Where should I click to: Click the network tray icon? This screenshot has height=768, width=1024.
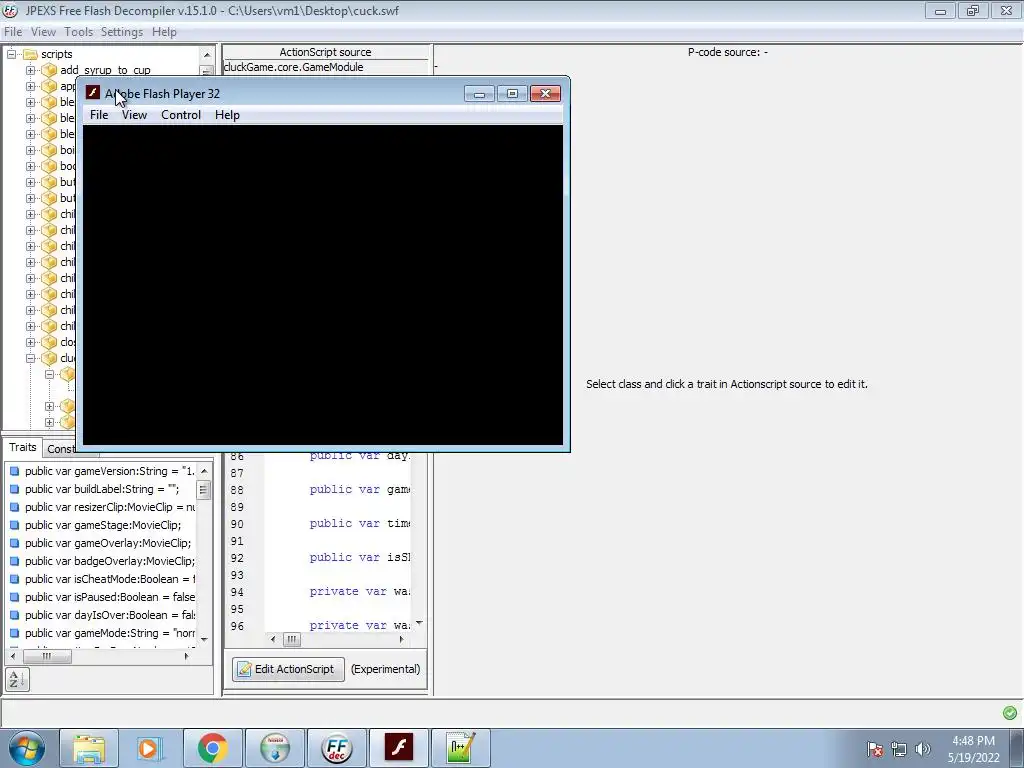pos(899,749)
